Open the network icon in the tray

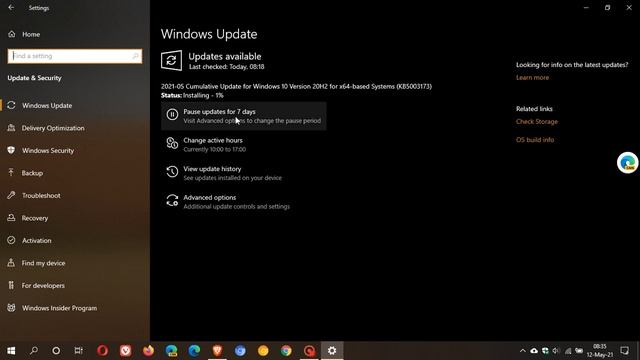coord(568,350)
